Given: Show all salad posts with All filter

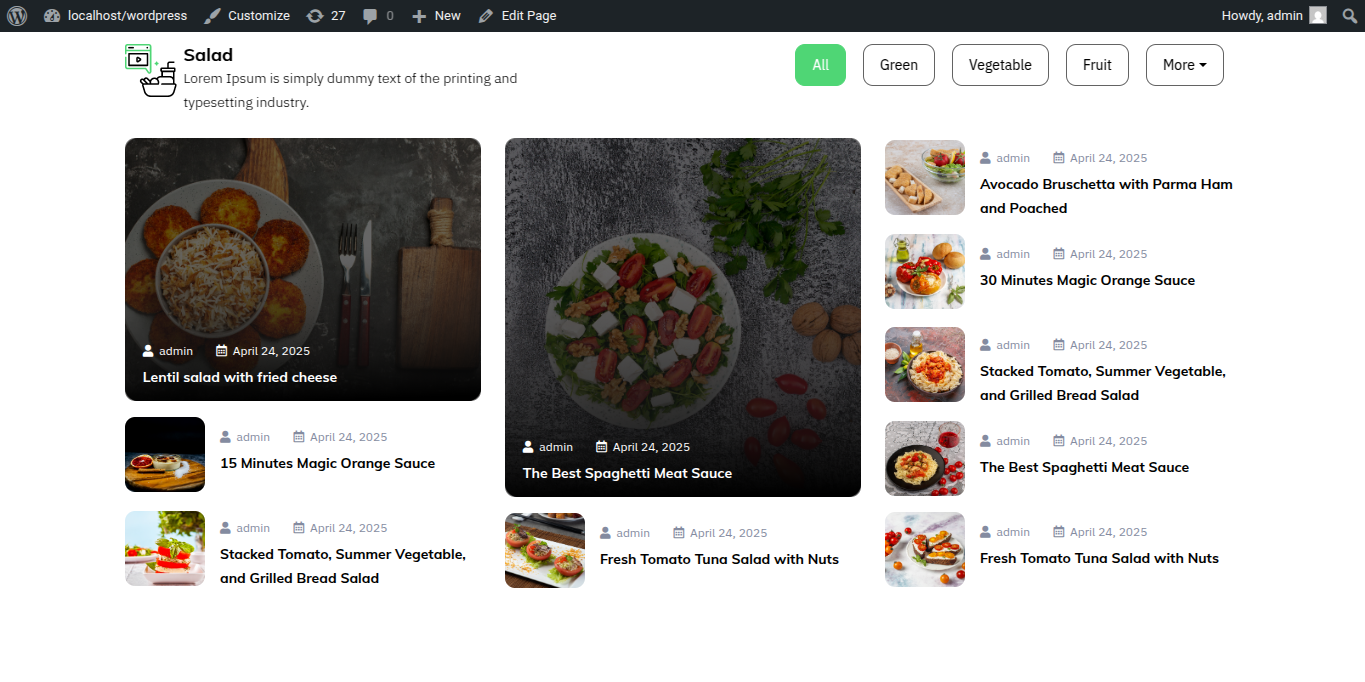Looking at the screenshot, I should [x=820, y=65].
